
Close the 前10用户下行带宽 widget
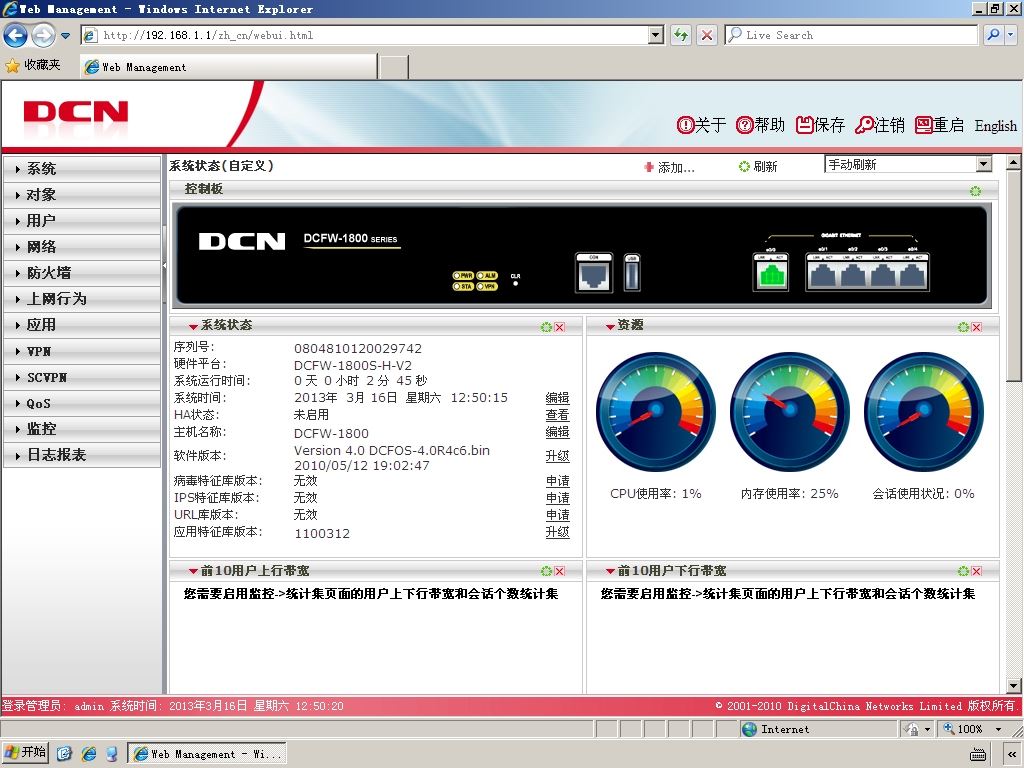976,571
